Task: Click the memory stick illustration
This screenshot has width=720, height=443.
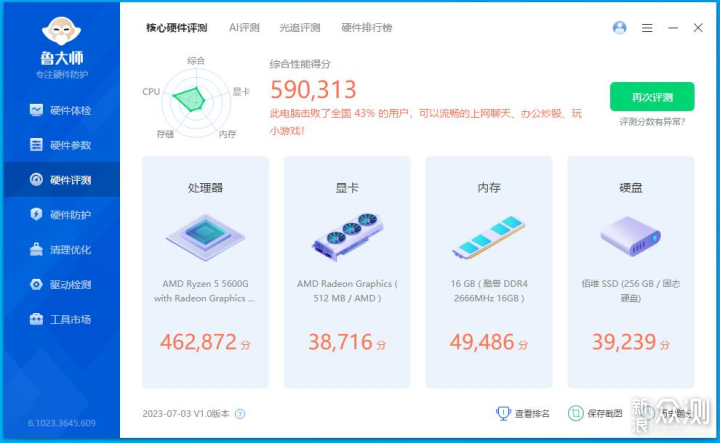Action: pyautogui.click(x=489, y=237)
